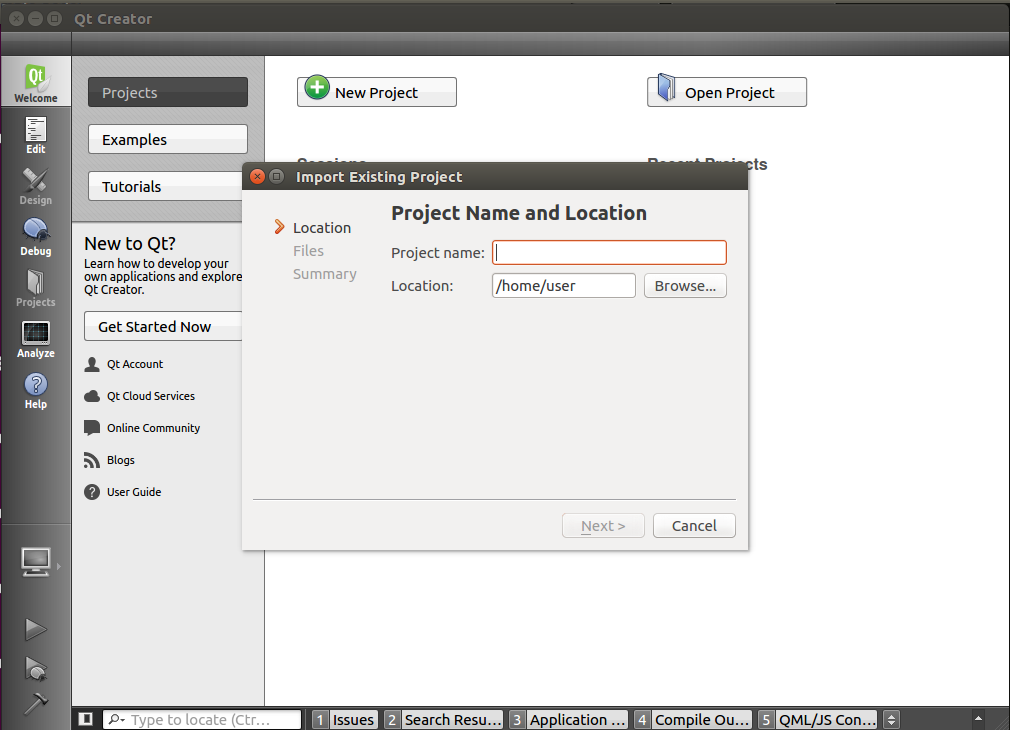
Task: Open the Projects mode in sidebar
Action: pyautogui.click(x=35, y=287)
